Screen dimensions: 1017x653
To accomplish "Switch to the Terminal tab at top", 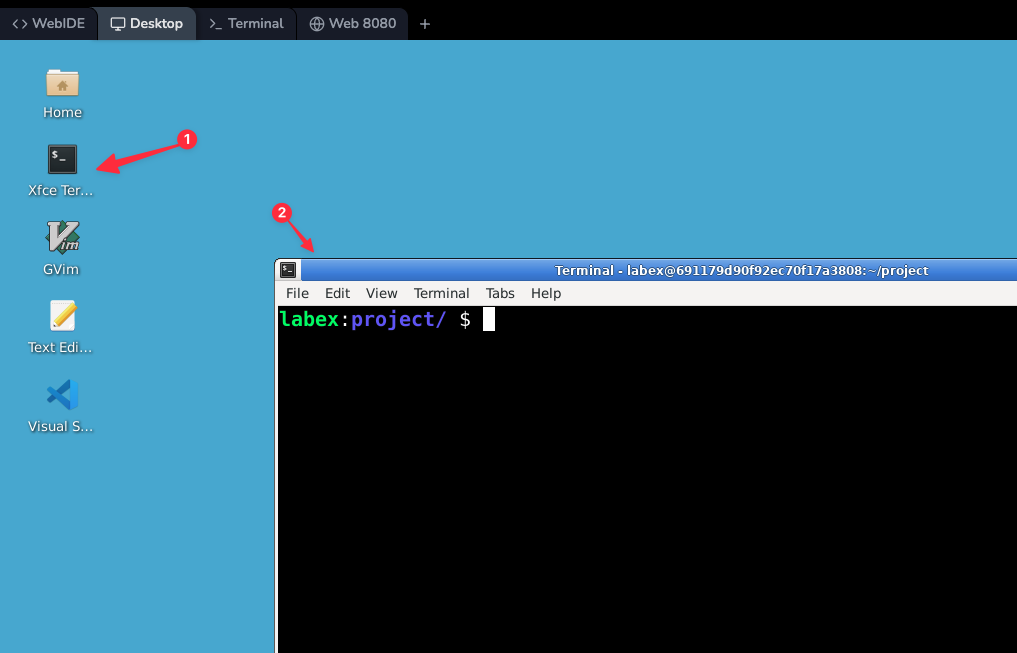I will (x=245, y=22).
